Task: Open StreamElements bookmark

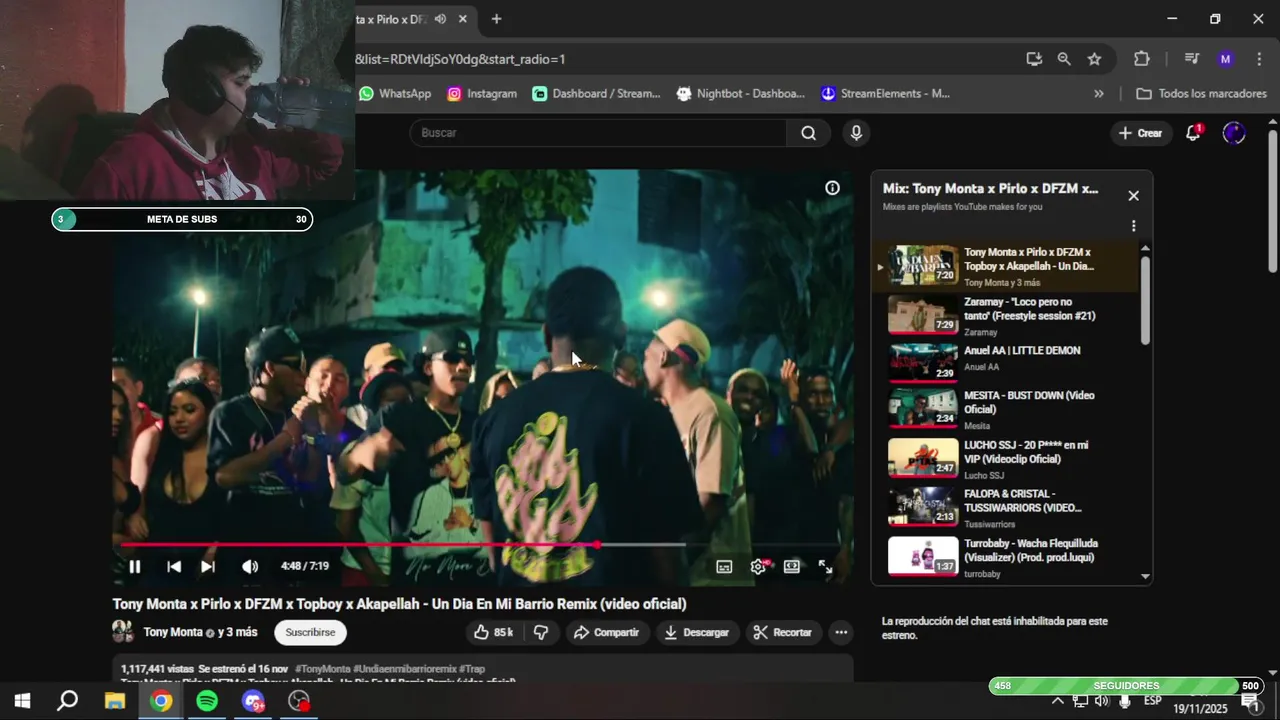Action: (x=885, y=93)
